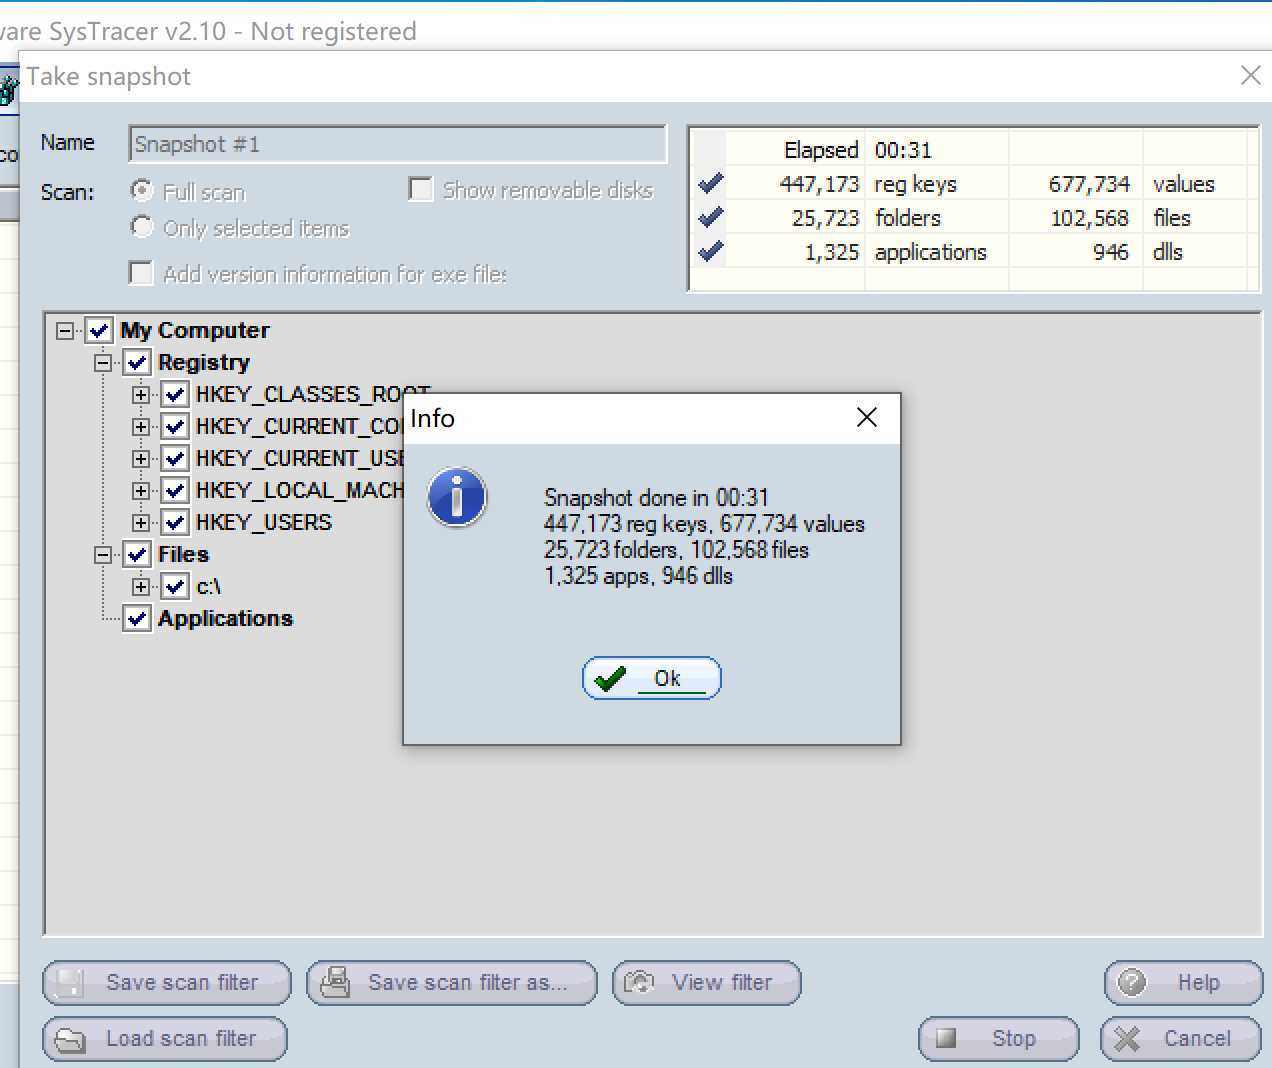Screen dimensions: 1272x1068
Task: Toggle Show removable disks checkbox
Action: (x=421, y=189)
